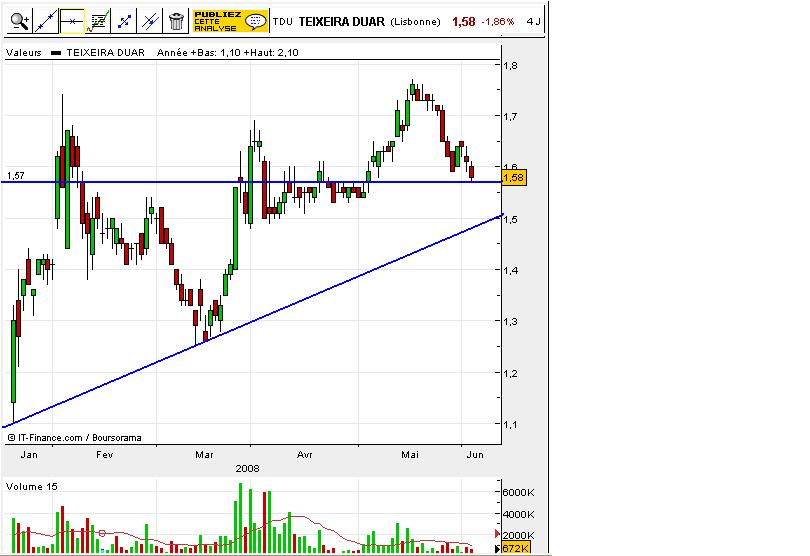The image size is (810, 556).
Task: Click the Volume 15 panel label
Action: tap(32, 487)
